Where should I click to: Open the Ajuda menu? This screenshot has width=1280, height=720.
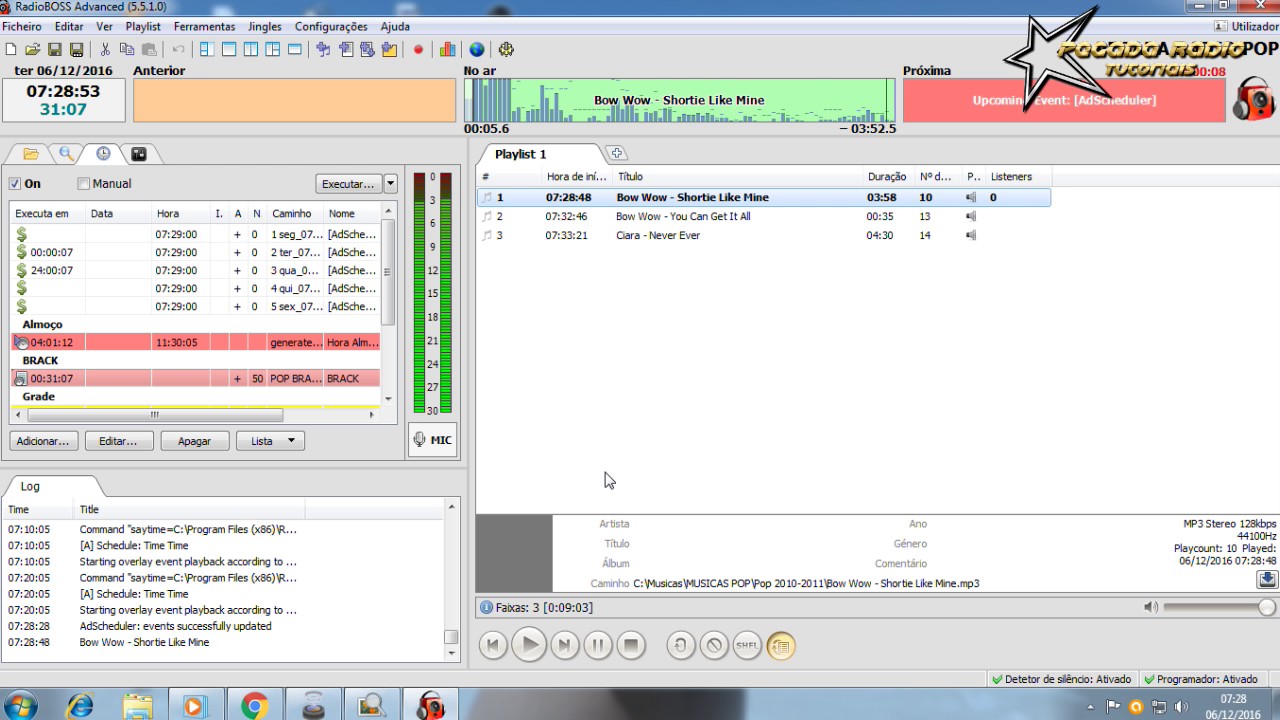tap(395, 27)
